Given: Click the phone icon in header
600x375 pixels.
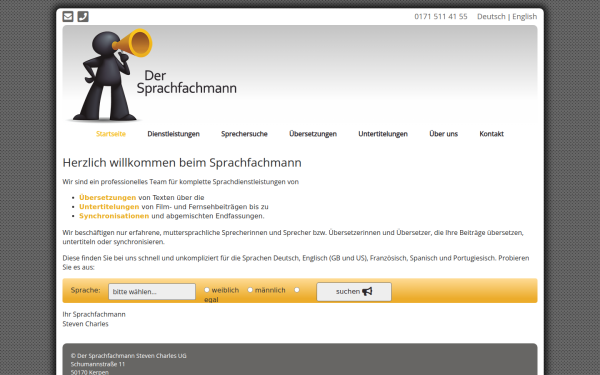Looking at the screenshot, I should pos(83,16).
